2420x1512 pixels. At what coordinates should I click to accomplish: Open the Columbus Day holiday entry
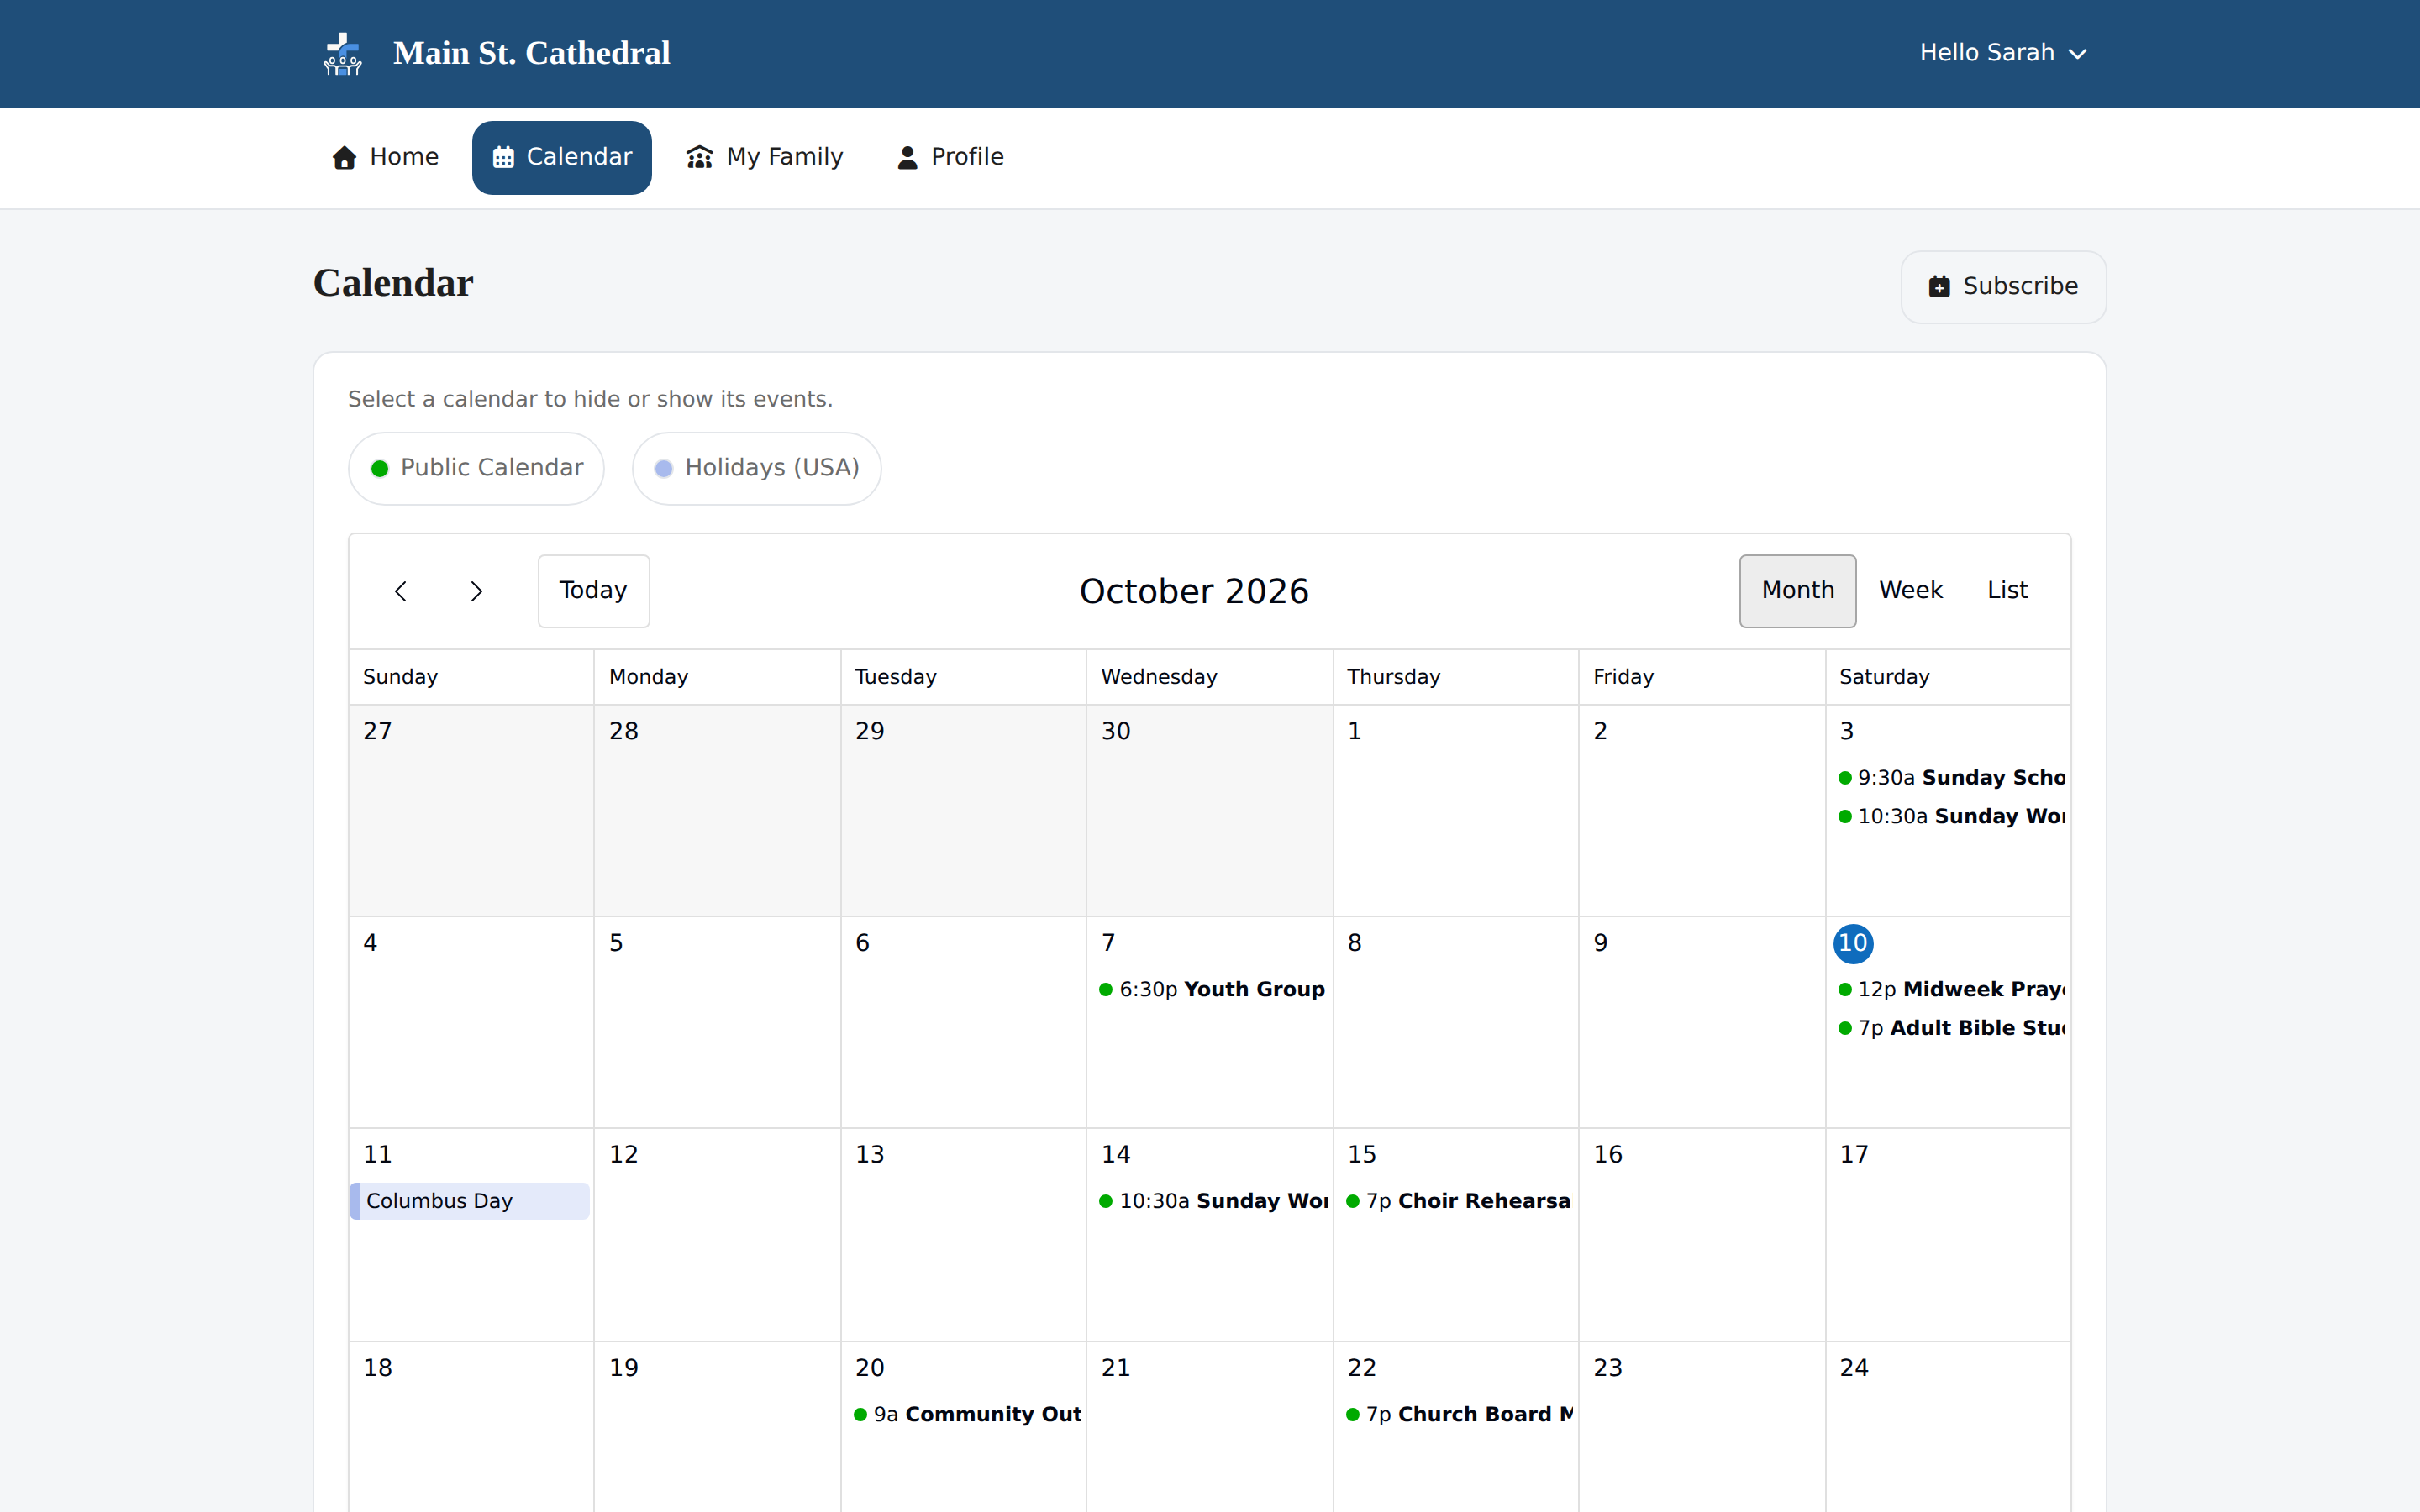(470, 1201)
